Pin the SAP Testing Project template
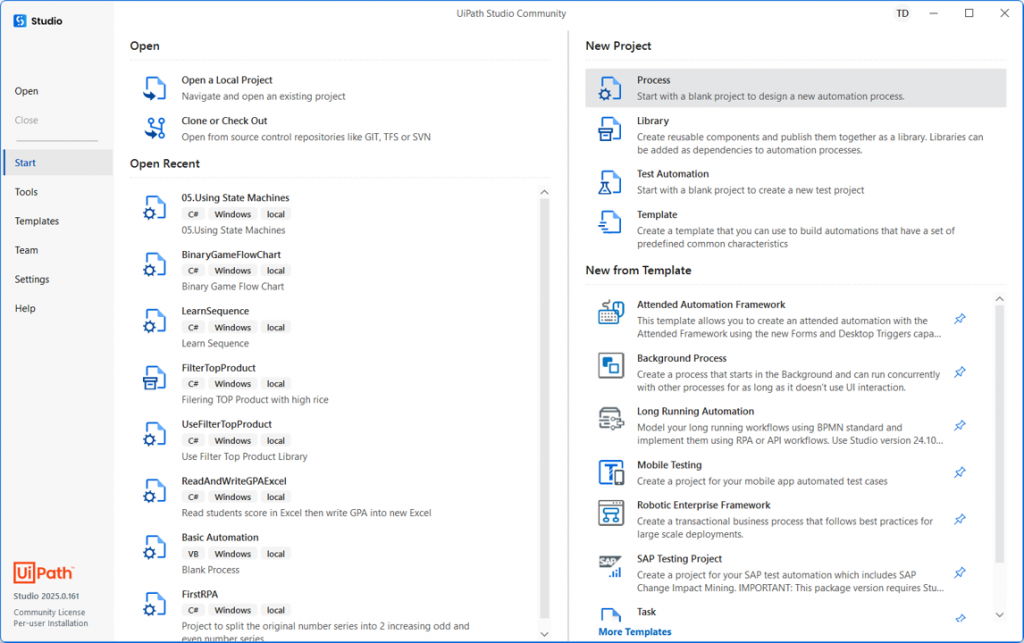Viewport: 1024px width, 643px height. click(x=959, y=572)
